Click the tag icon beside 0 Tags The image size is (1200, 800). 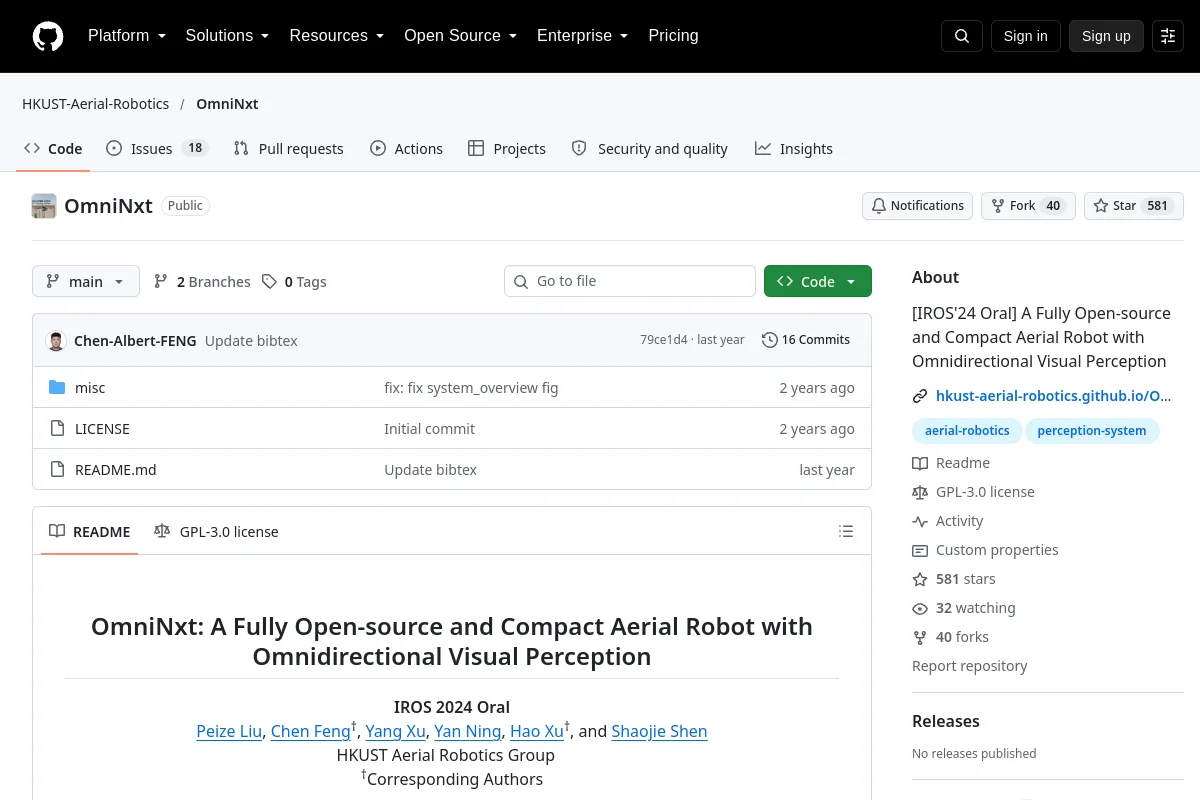click(x=269, y=282)
